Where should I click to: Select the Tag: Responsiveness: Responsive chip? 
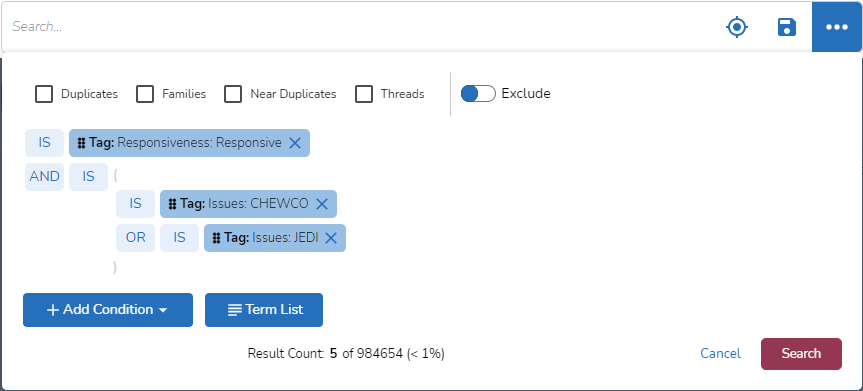(189, 143)
